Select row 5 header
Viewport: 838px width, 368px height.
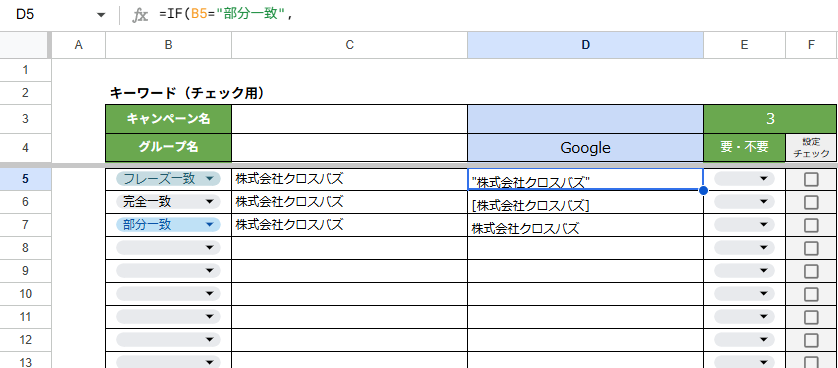[x=25, y=179]
